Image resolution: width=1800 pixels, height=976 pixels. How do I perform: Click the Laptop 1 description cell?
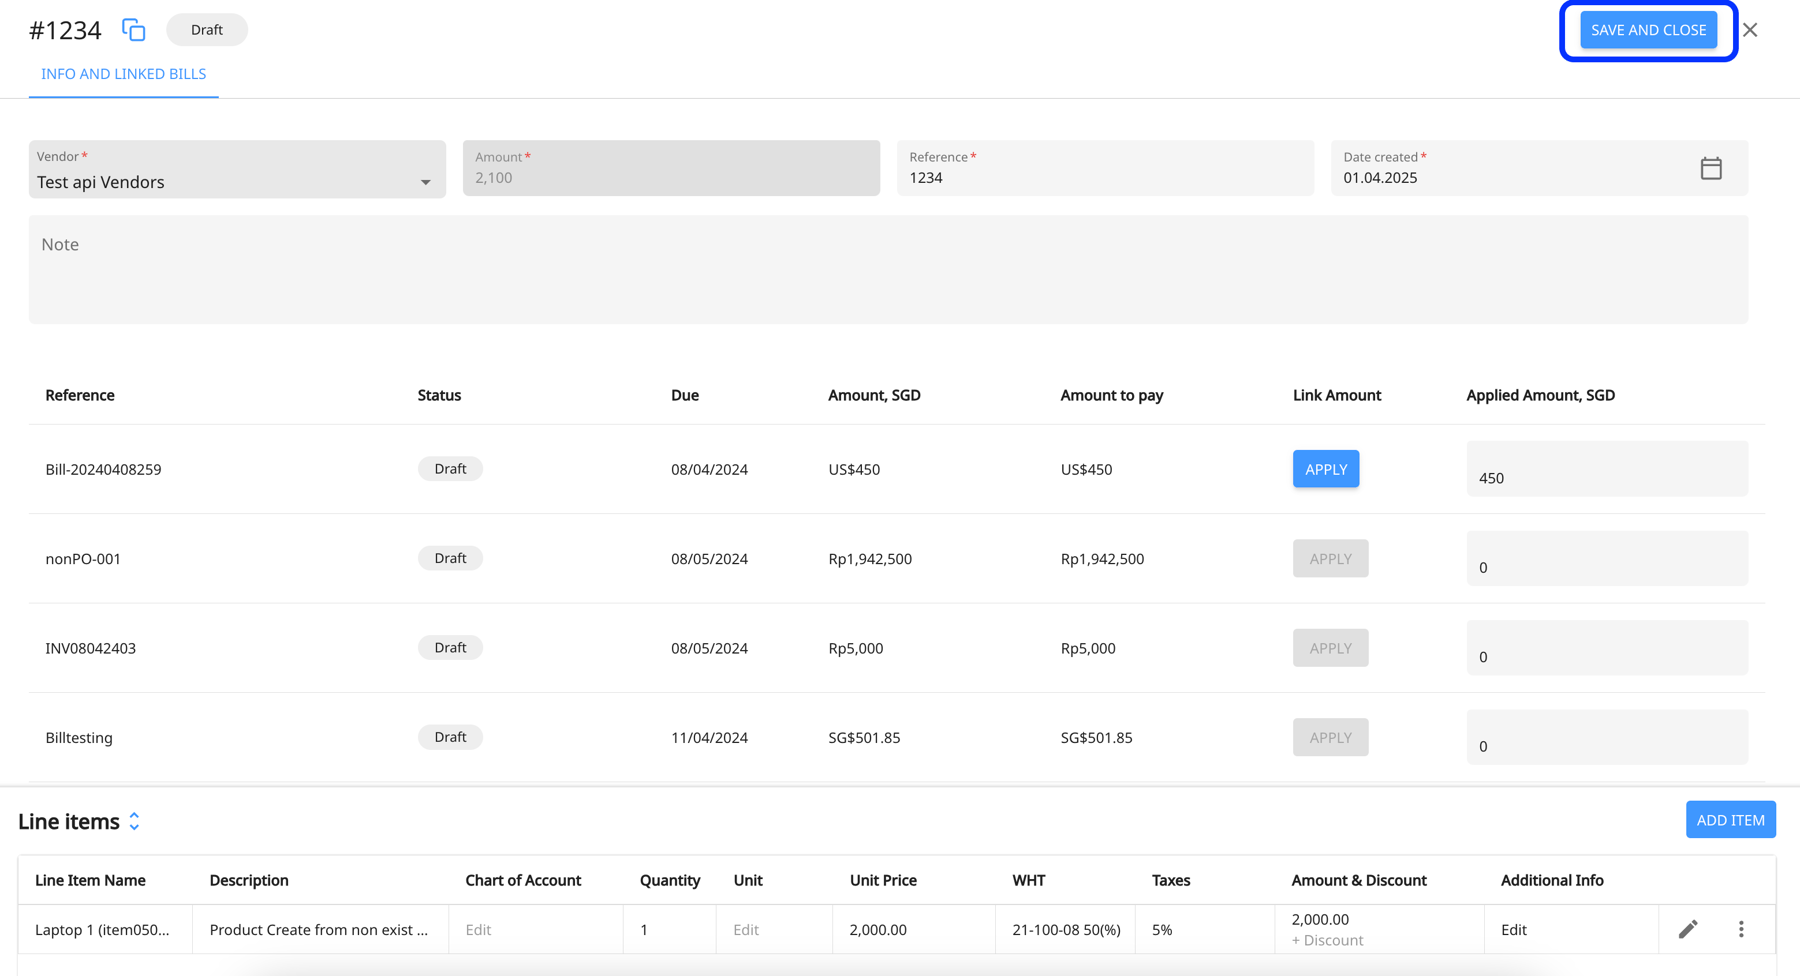coord(319,930)
